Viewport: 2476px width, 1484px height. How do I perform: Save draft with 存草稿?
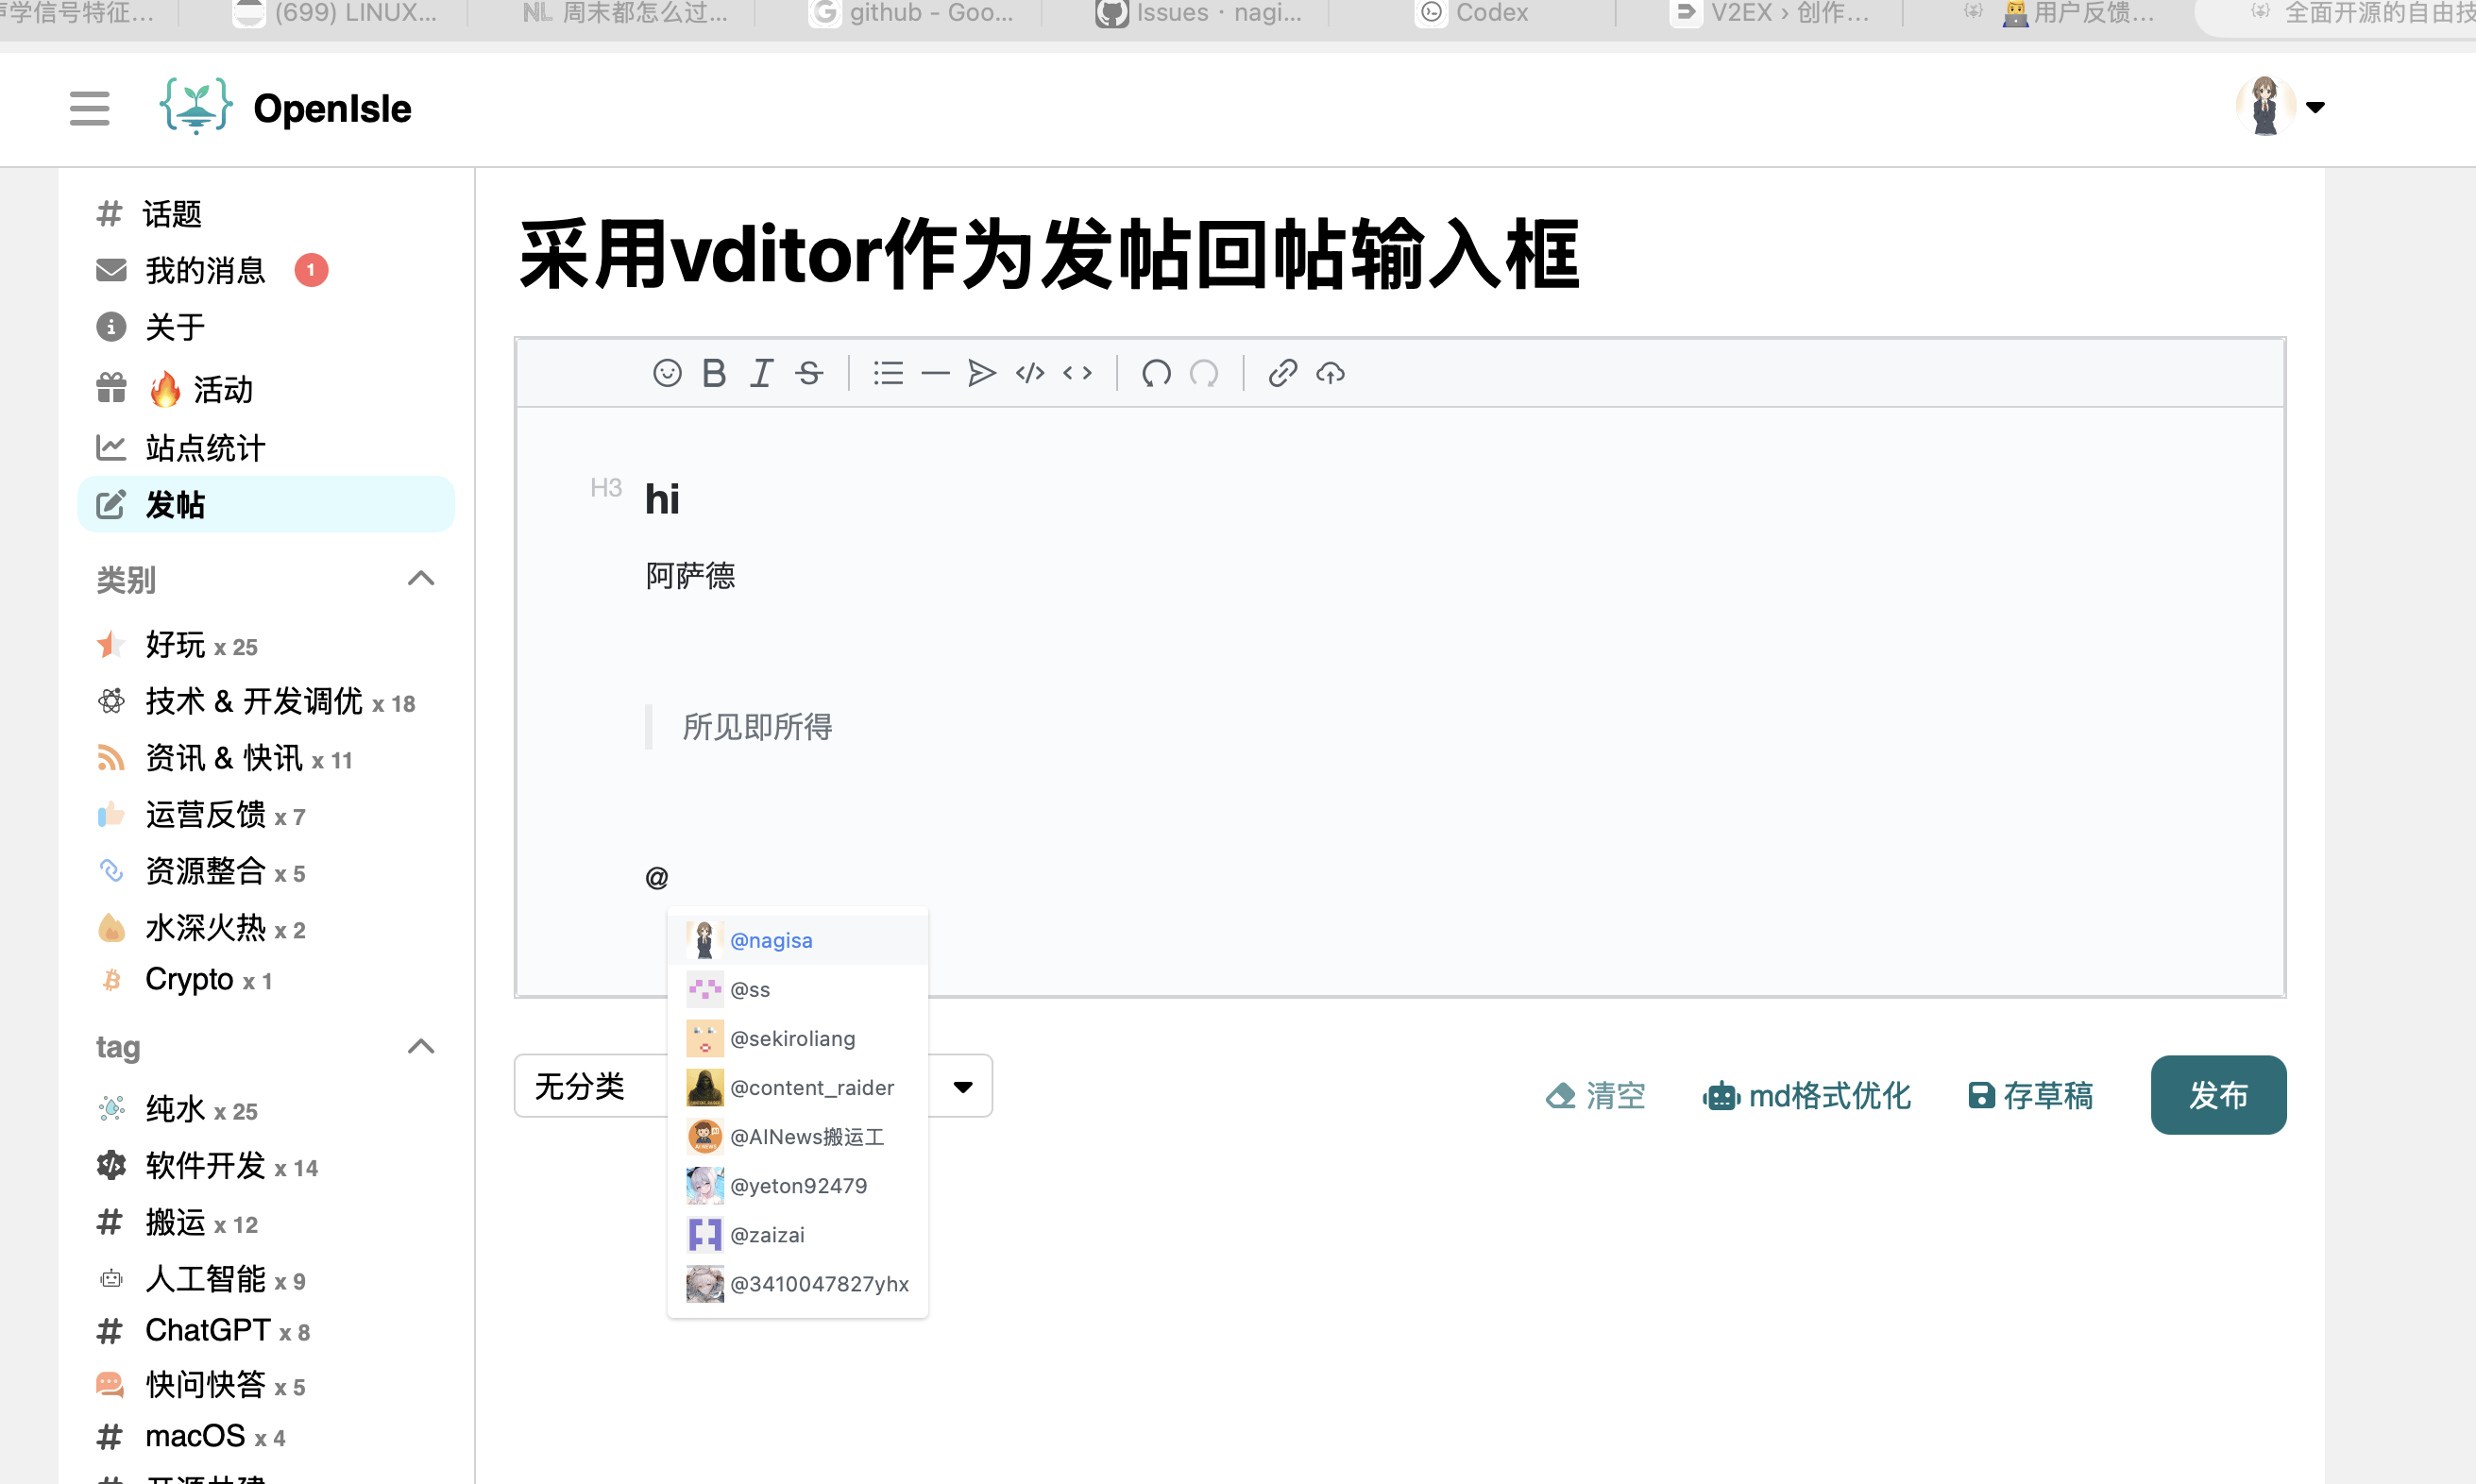[2030, 1096]
